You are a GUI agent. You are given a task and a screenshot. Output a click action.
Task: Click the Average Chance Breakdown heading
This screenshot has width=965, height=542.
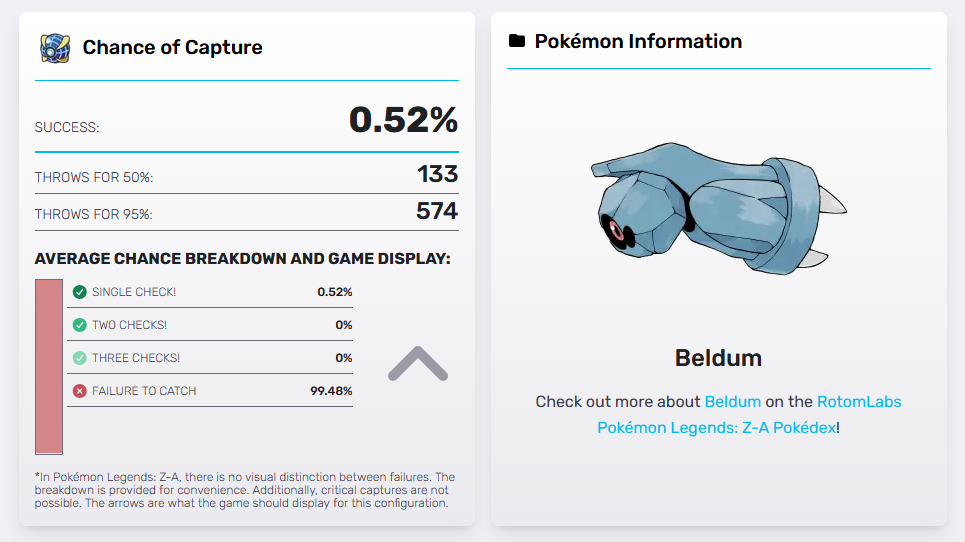click(242, 259)
